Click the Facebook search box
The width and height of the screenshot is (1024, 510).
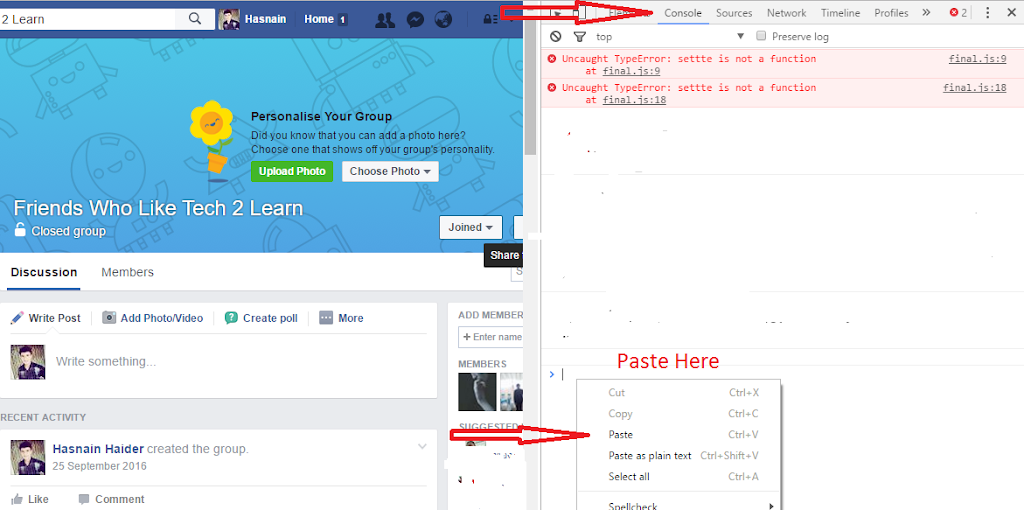[88, 19]
